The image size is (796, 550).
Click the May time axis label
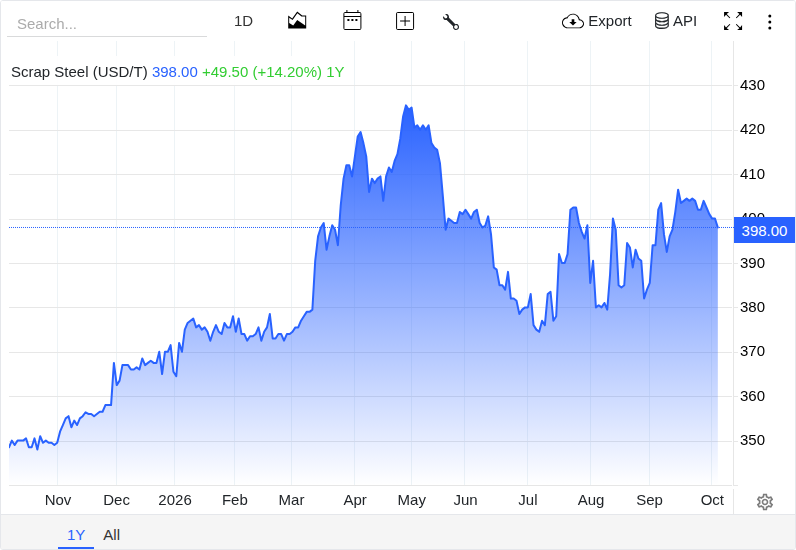(x=412, y=500)
